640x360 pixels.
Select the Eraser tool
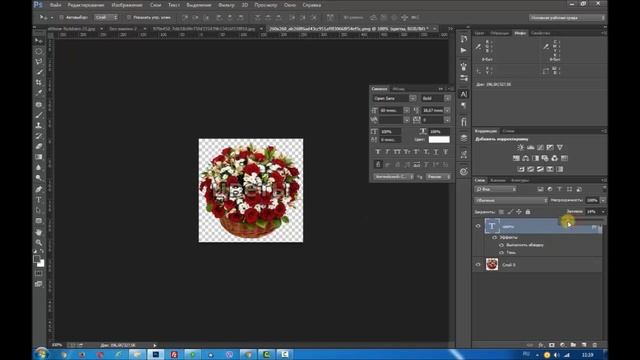(x=39, y=146)
